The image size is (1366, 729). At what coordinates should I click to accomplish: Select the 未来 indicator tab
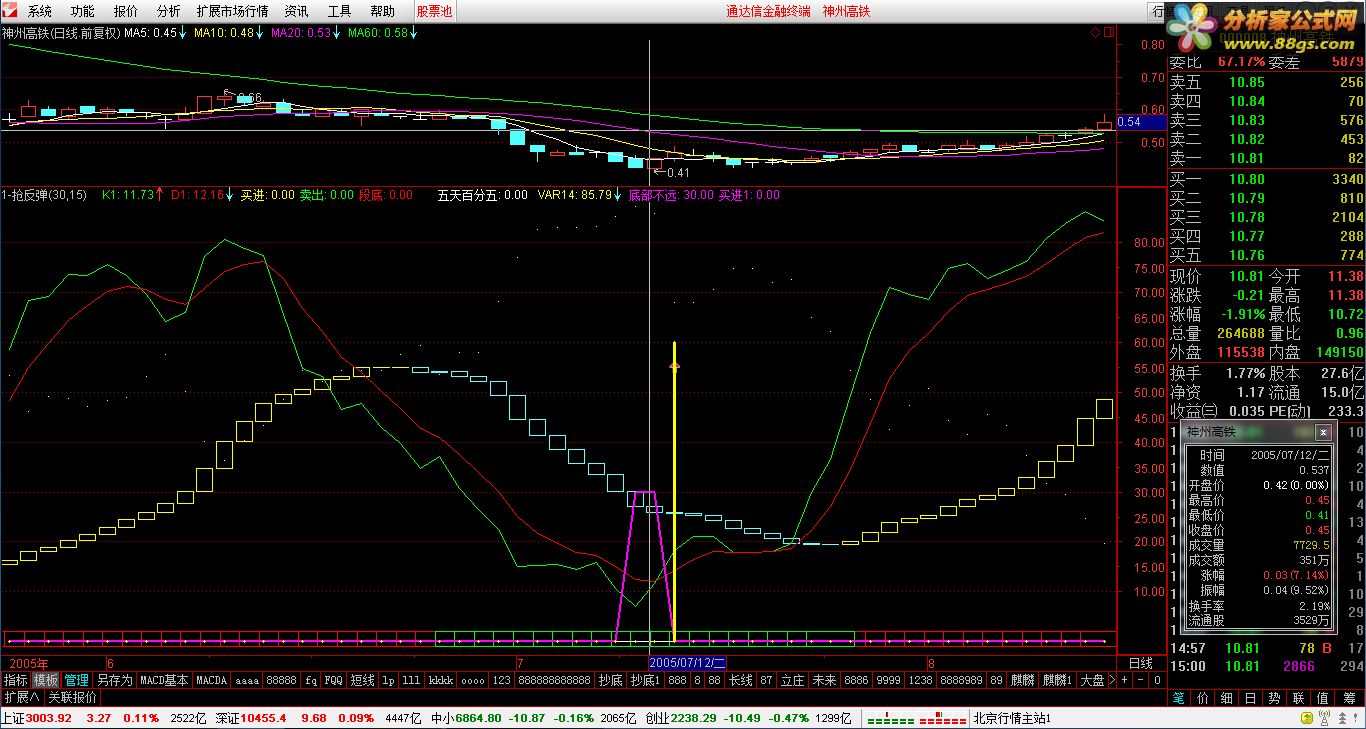coord(824,680)
